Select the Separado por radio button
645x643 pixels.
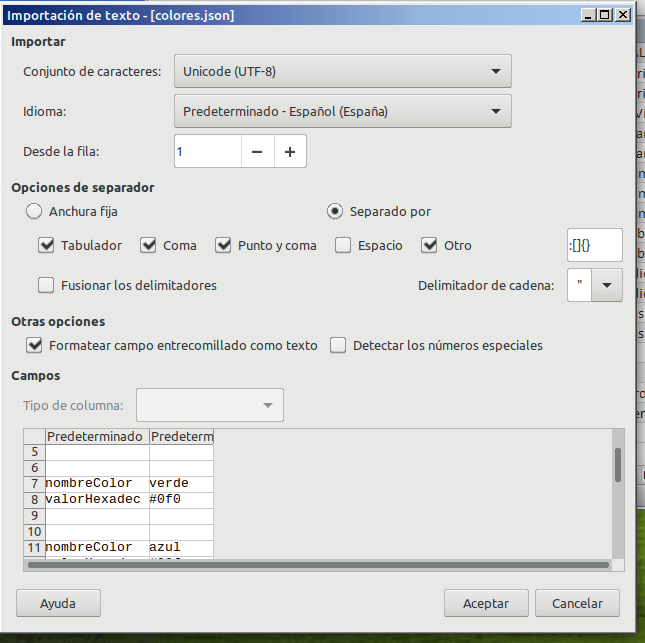click(x=335, y=211)
